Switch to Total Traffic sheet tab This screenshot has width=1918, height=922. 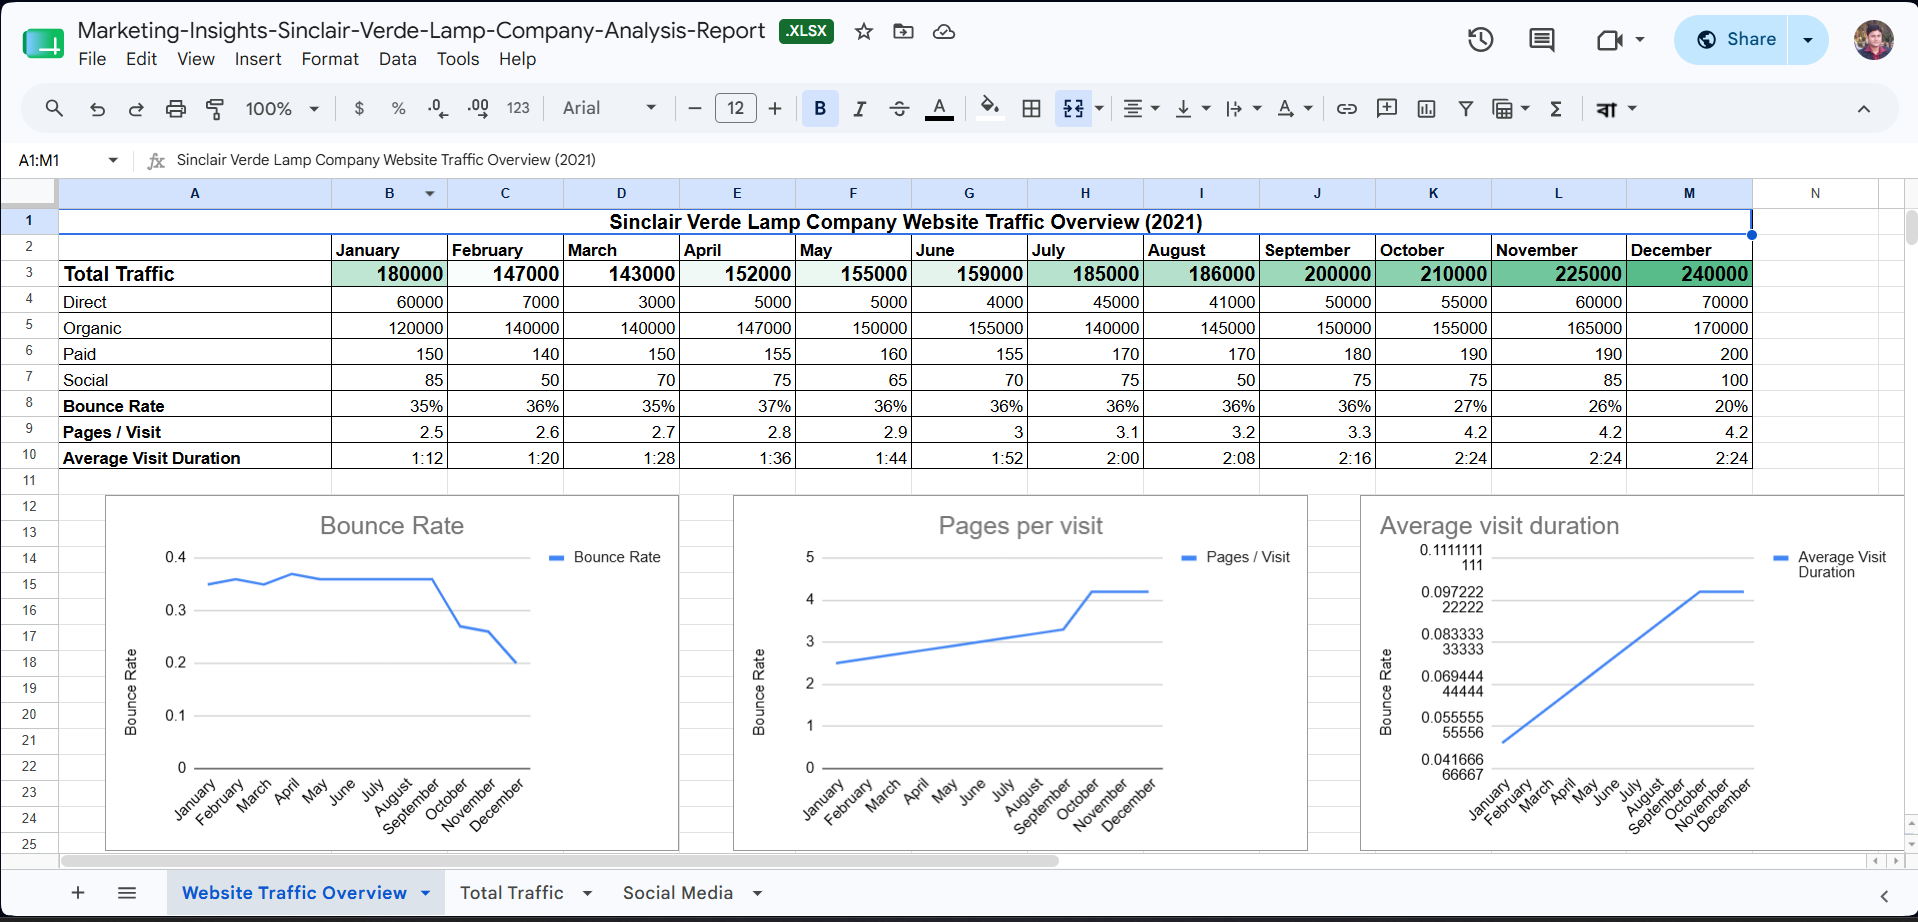pyautogui.click(x=511, y=893)
